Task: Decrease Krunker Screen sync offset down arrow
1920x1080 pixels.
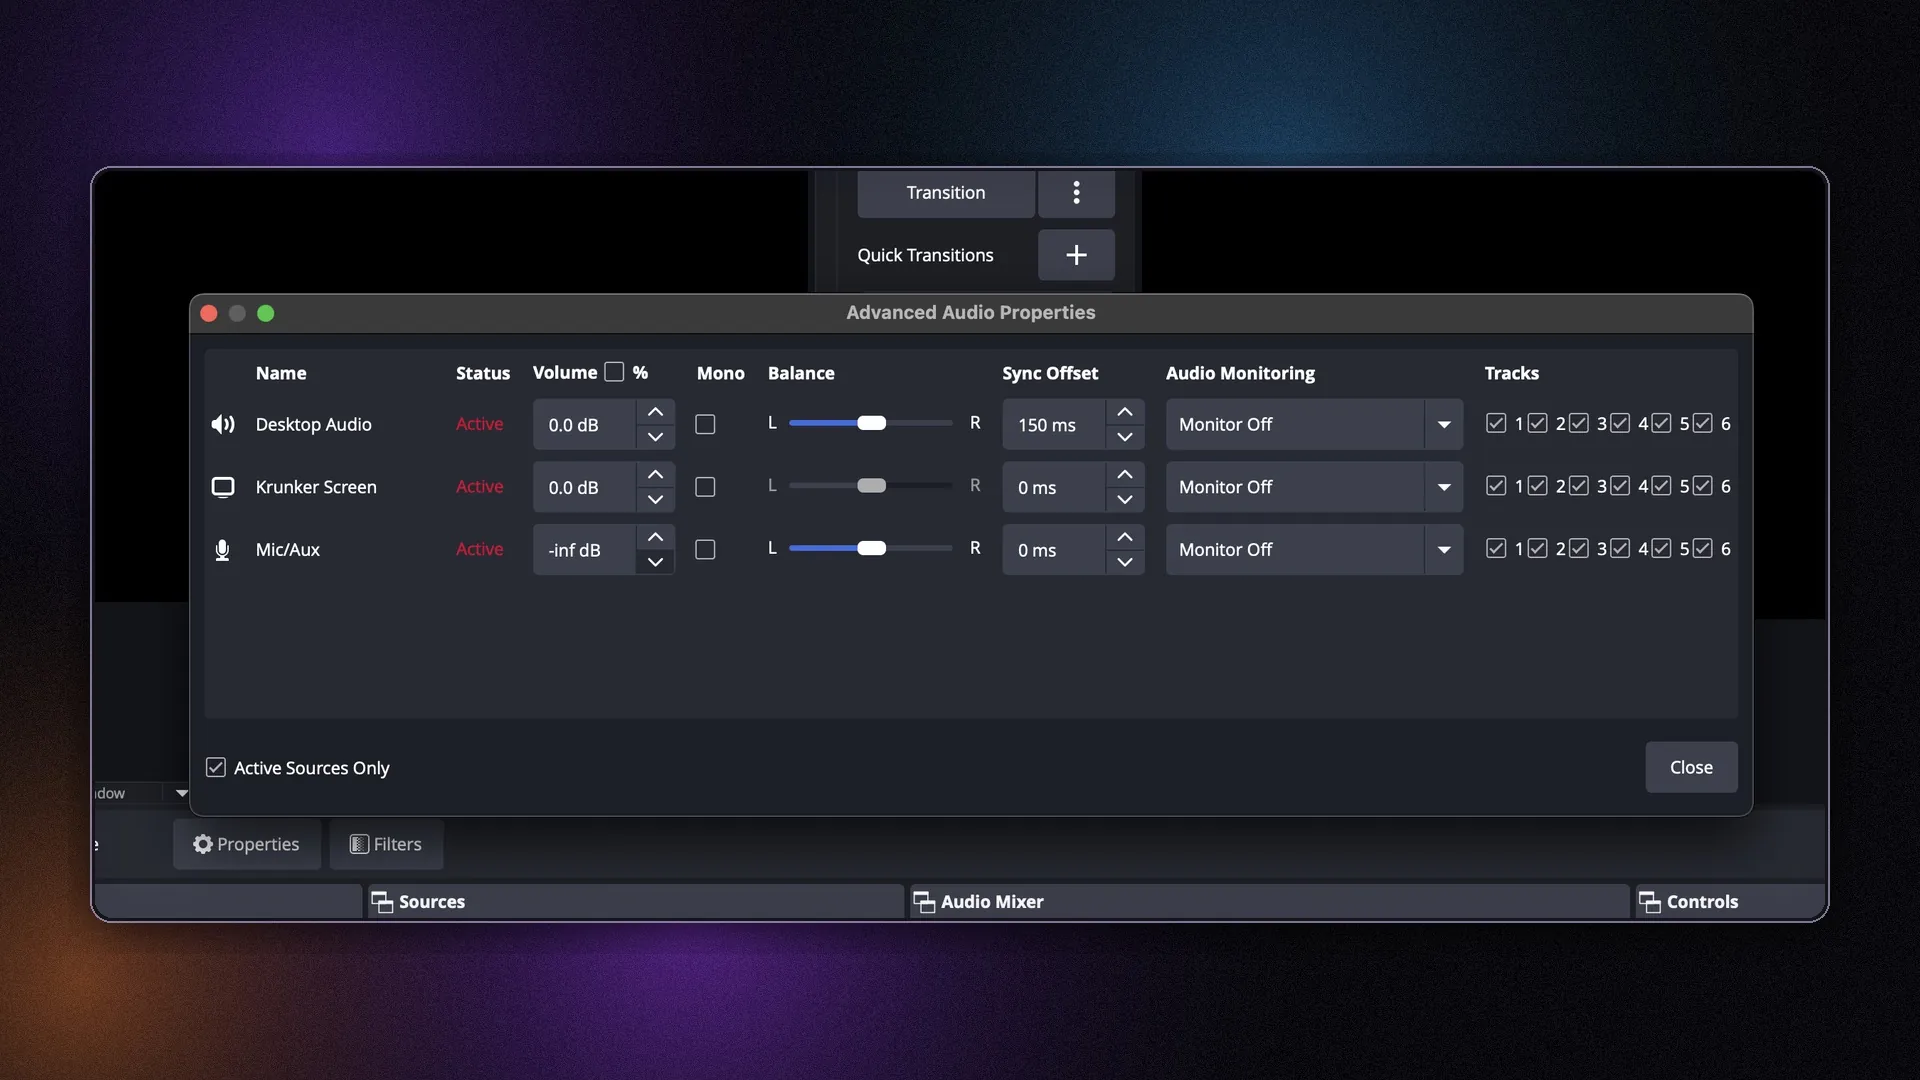Action: pyautogui.click(x=1125, y=499)
